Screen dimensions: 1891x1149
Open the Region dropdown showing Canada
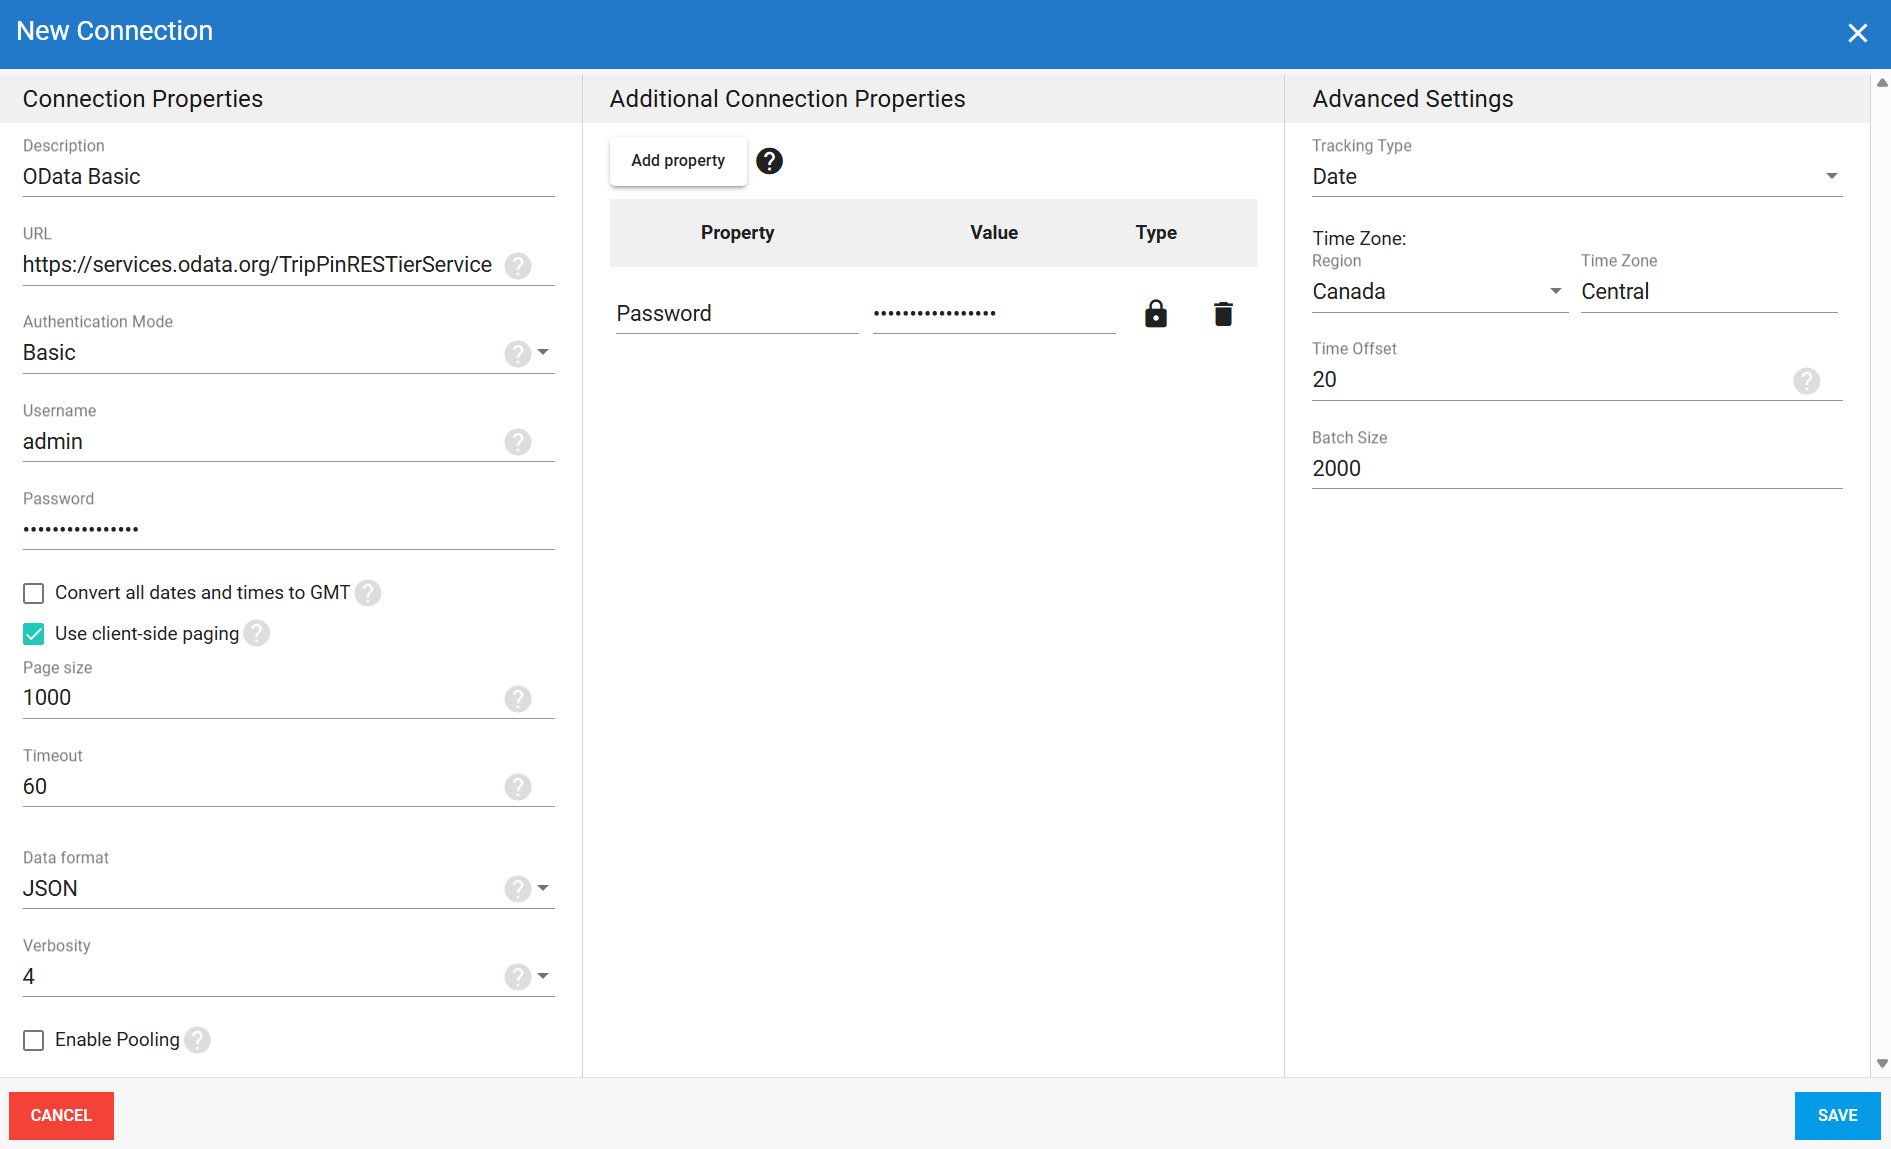point(1440,292)
